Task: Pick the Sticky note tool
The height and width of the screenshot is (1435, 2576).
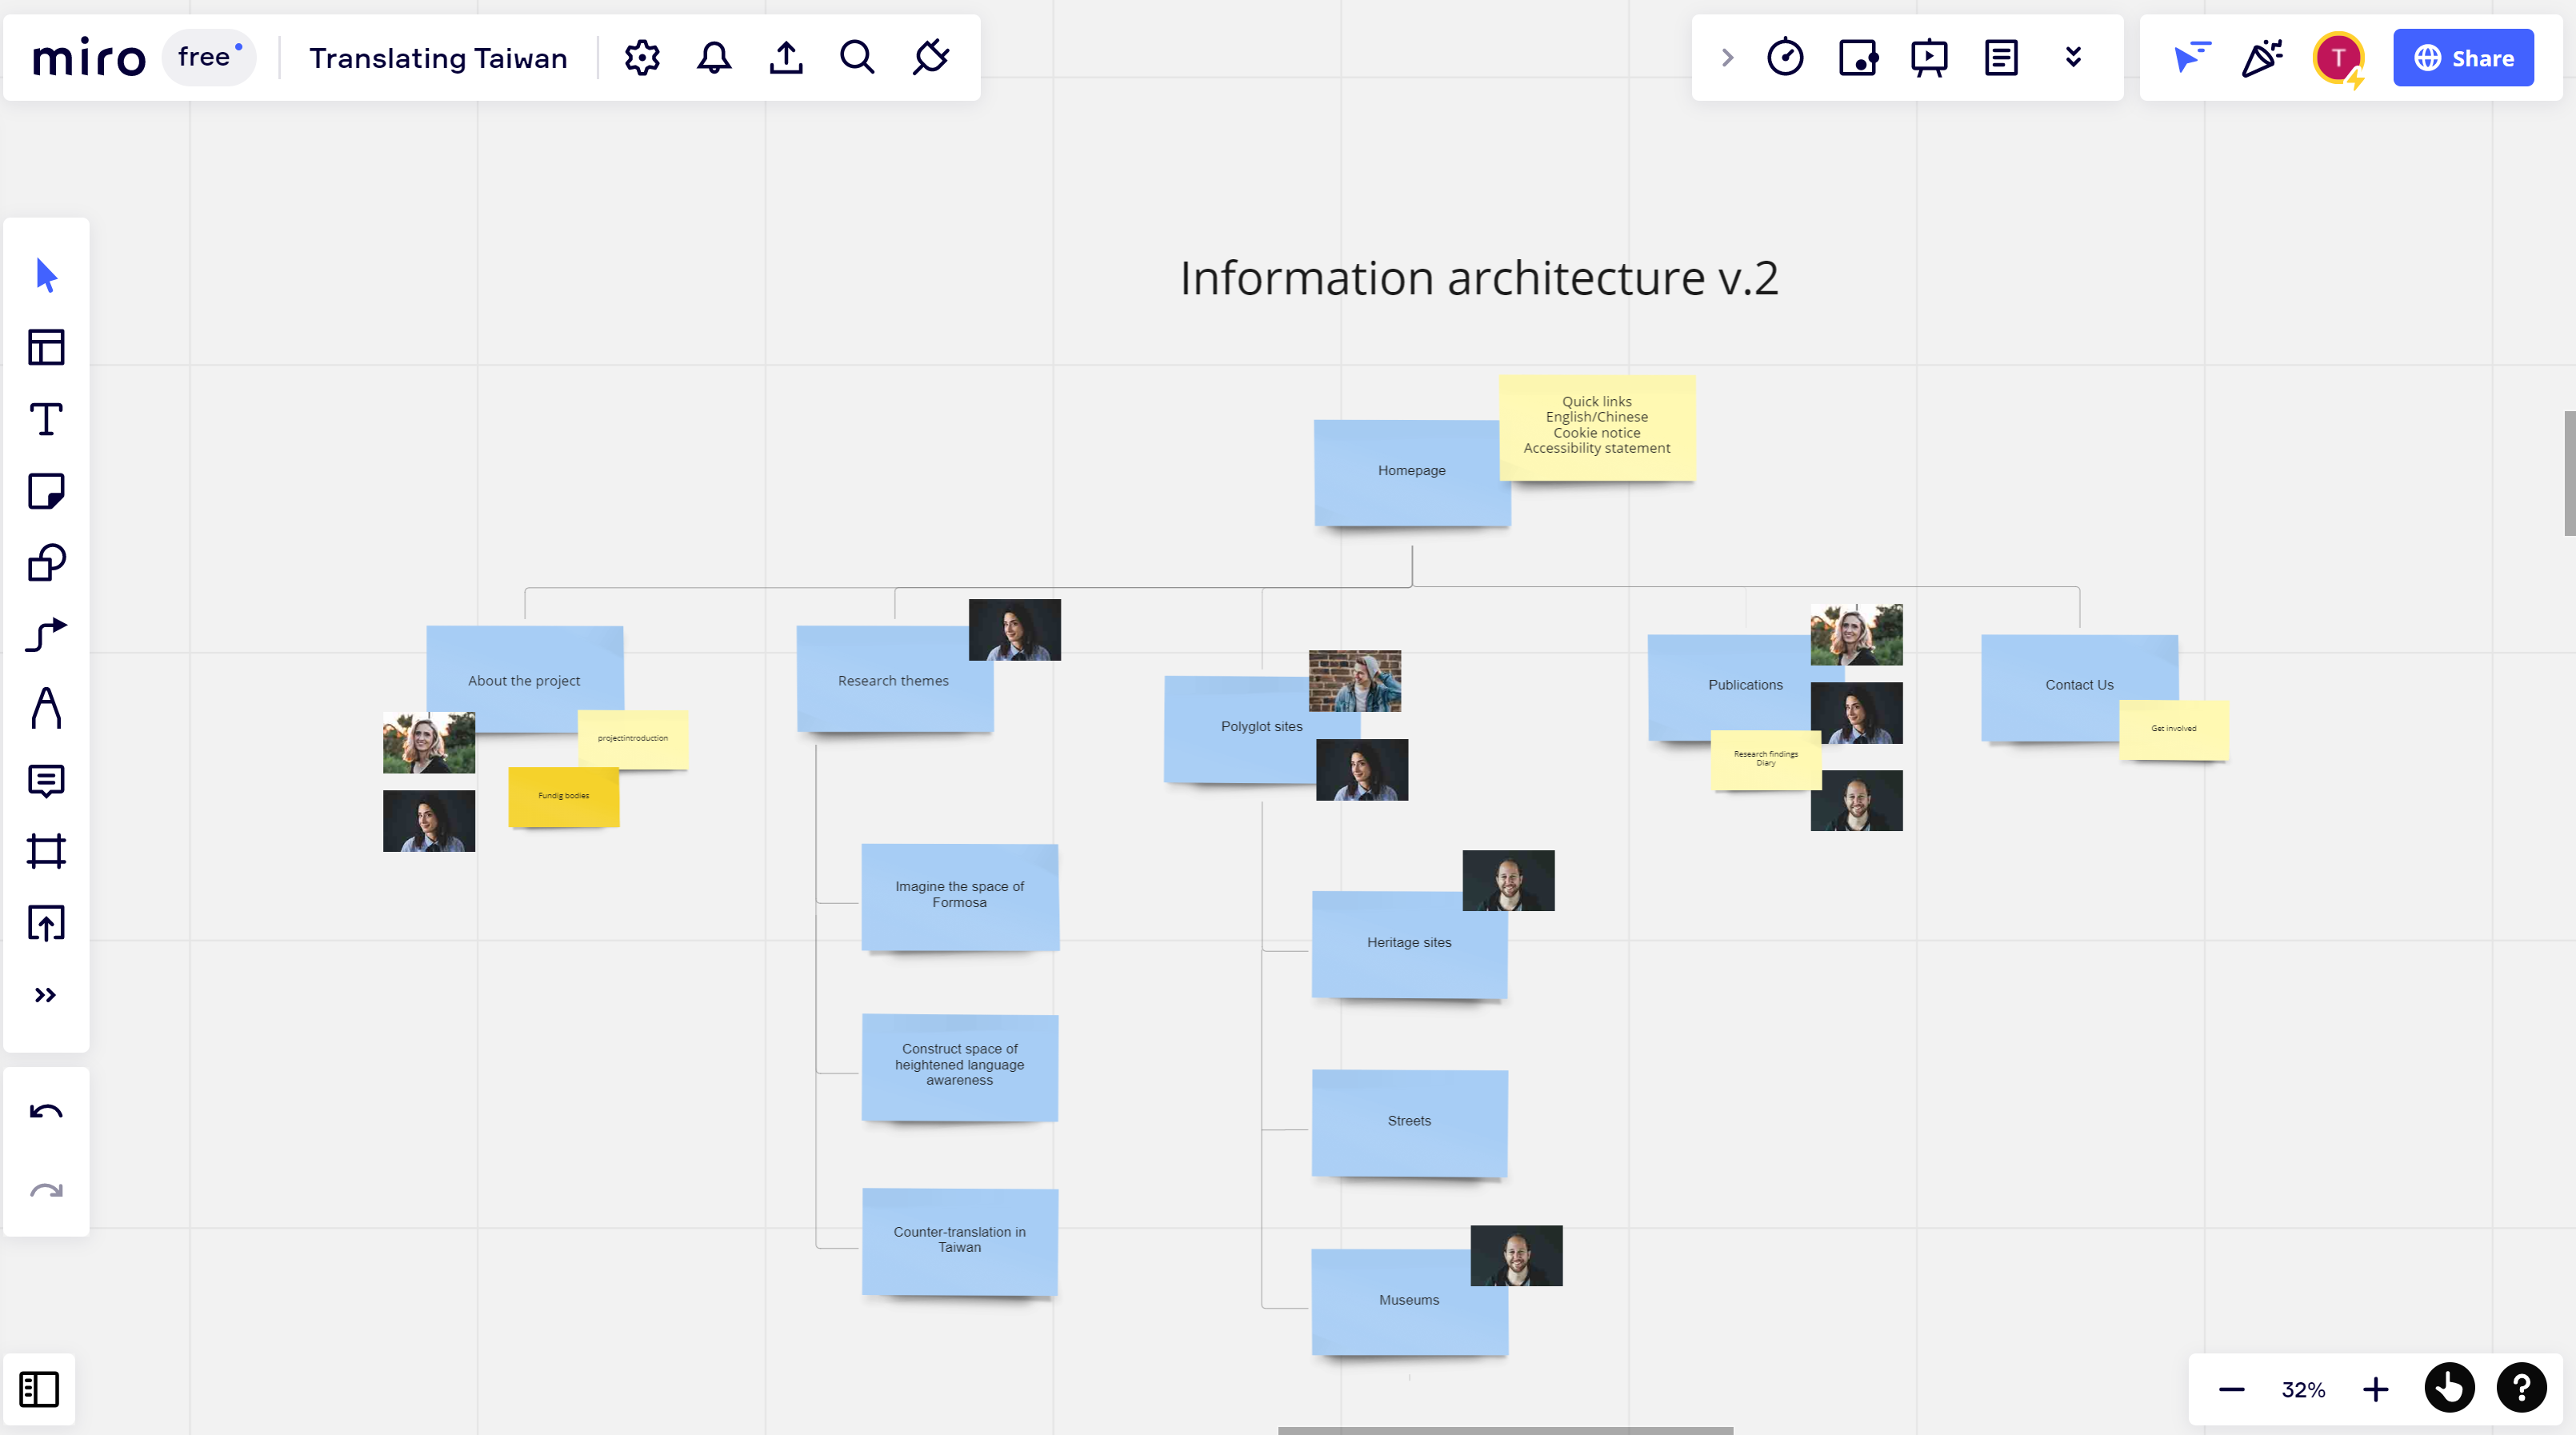Action: point(46,491)
